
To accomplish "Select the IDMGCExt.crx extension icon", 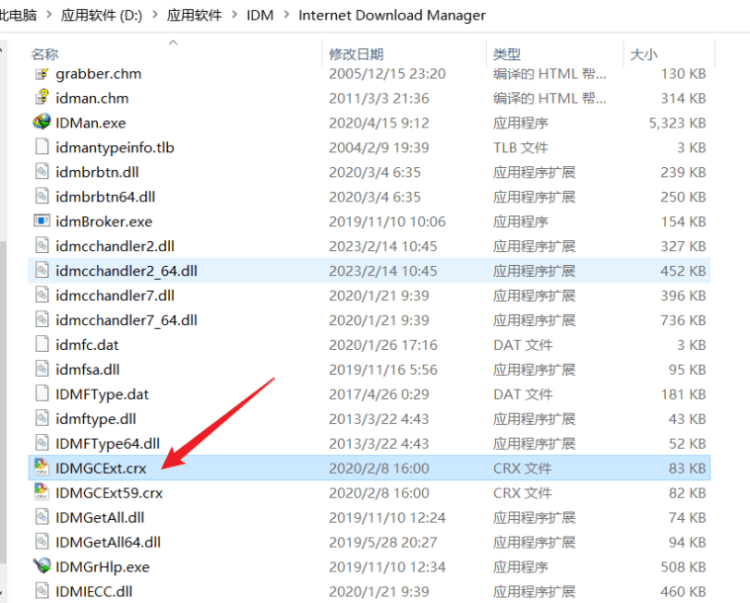I will click(42, 468).
